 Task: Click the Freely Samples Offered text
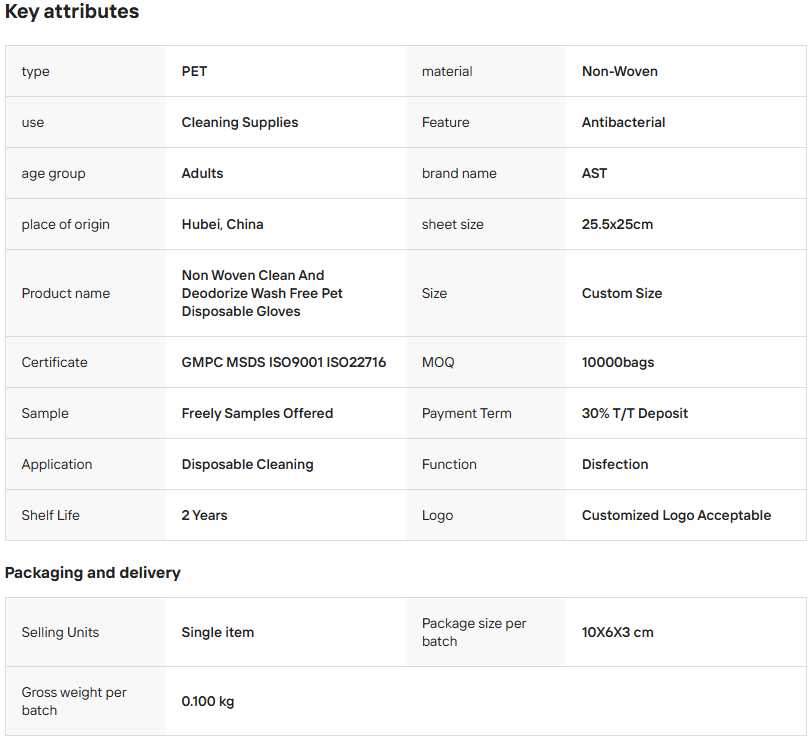click(257, 413)
